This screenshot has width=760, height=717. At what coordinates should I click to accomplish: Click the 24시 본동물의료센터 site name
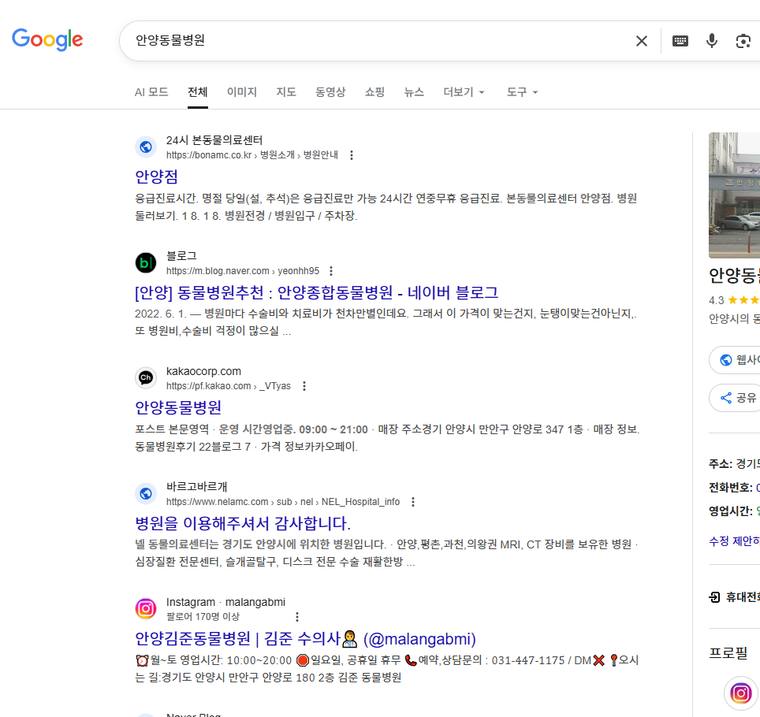point(214,140)
